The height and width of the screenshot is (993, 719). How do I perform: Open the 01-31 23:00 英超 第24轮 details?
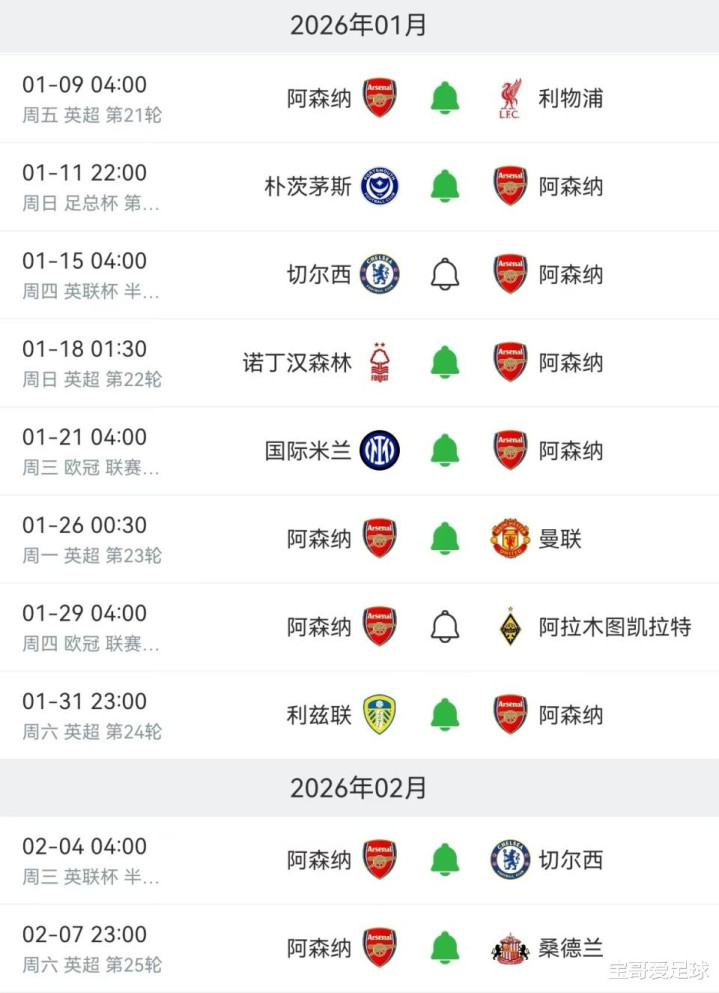point(92,715)
